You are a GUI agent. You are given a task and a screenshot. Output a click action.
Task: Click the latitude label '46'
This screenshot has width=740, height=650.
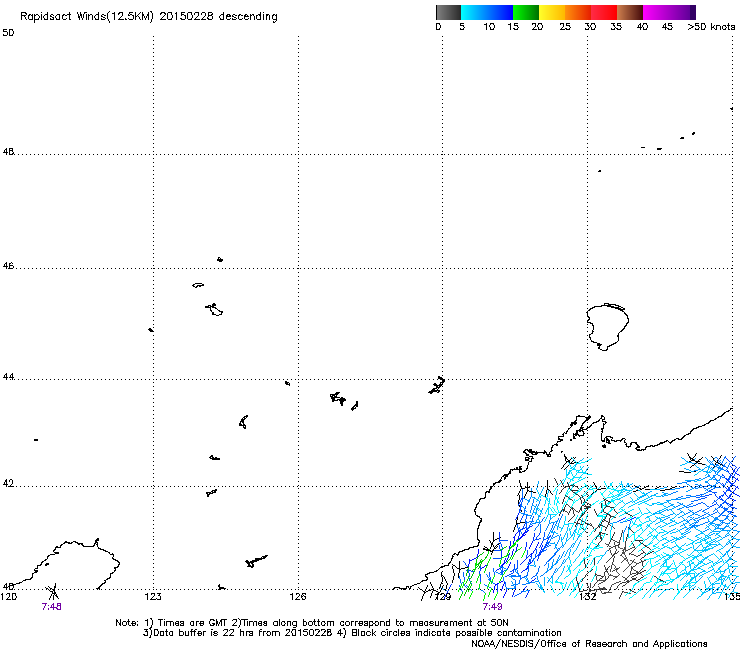8,266
